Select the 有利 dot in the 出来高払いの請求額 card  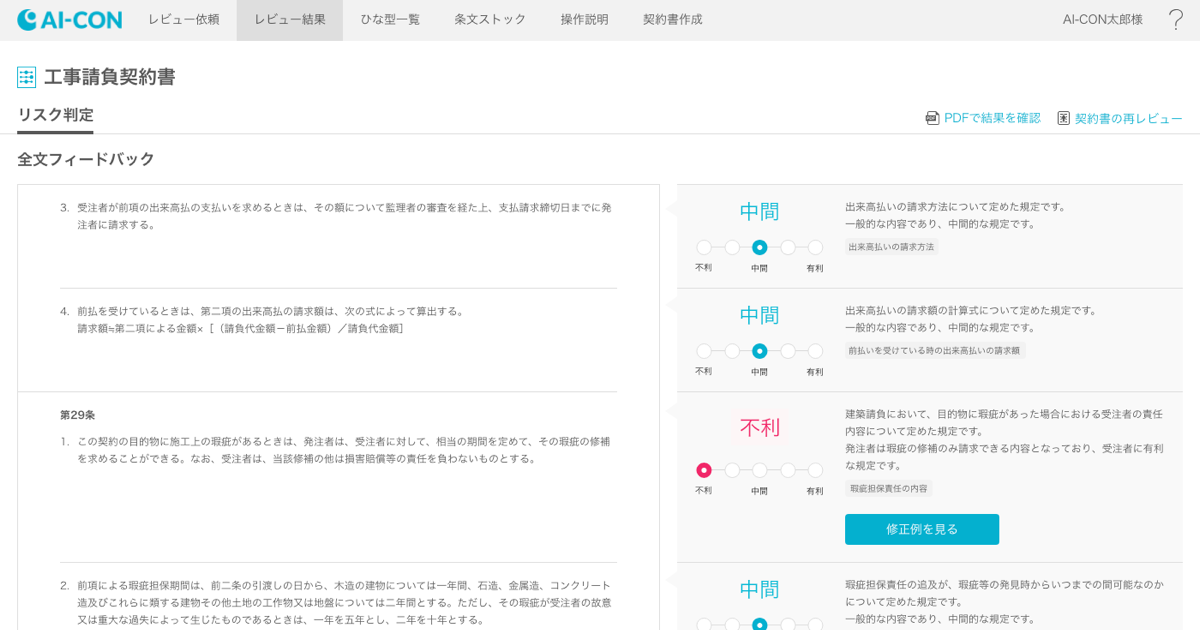tap(815, 351)
